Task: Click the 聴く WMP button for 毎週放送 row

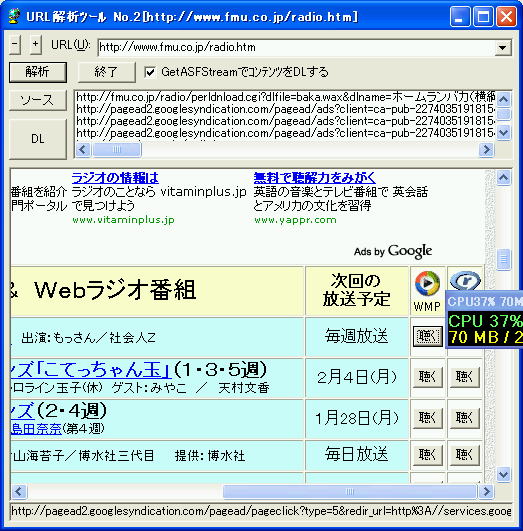Action: pos(427,336)
